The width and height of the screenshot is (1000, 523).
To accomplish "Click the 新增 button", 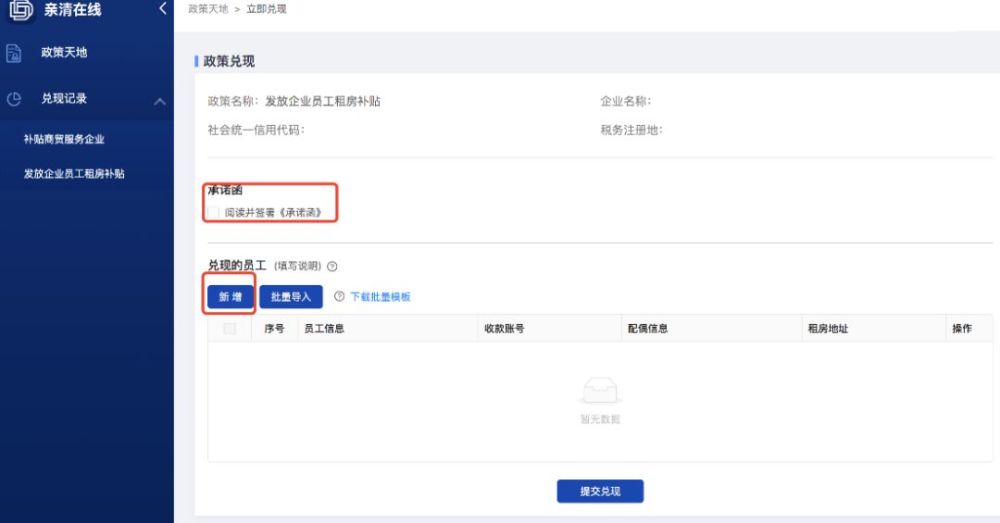I will click(230, 297).
